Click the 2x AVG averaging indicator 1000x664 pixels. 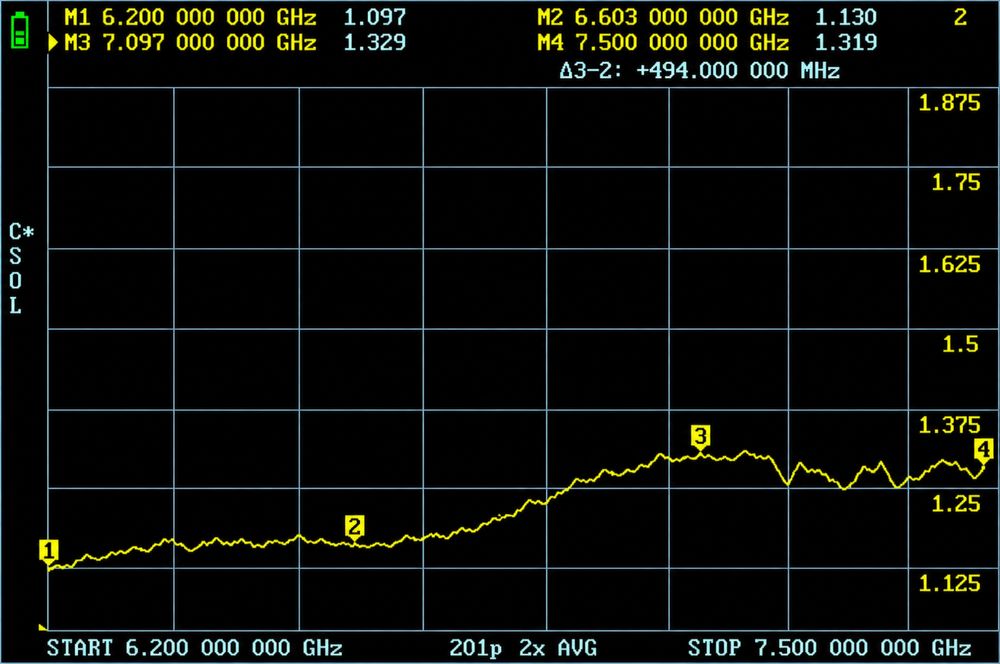click(x=558, y=648)
